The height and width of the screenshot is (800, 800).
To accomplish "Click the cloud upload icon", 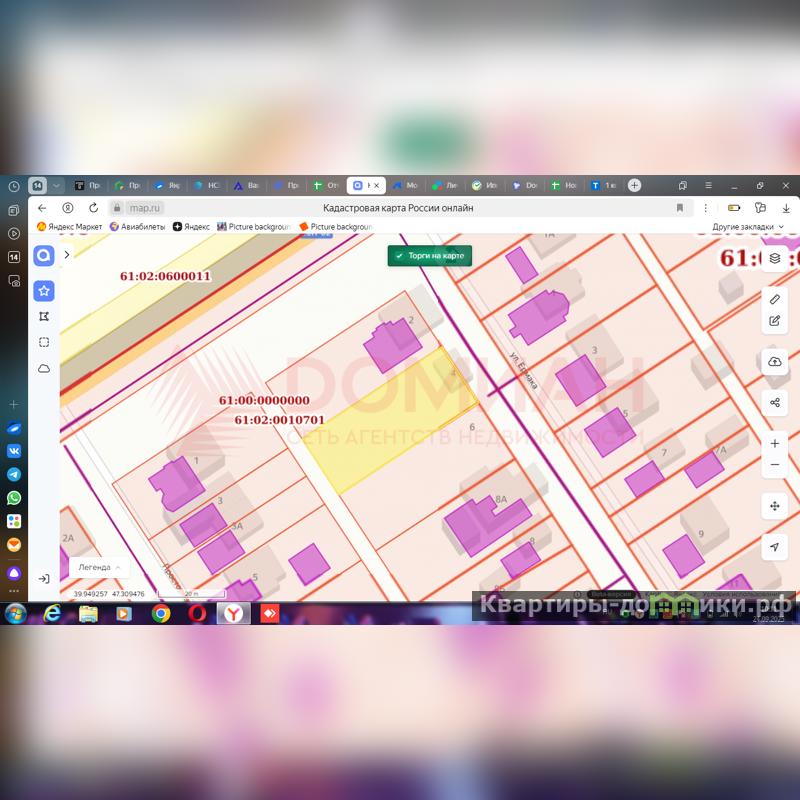I will click(x=775, y=362).
